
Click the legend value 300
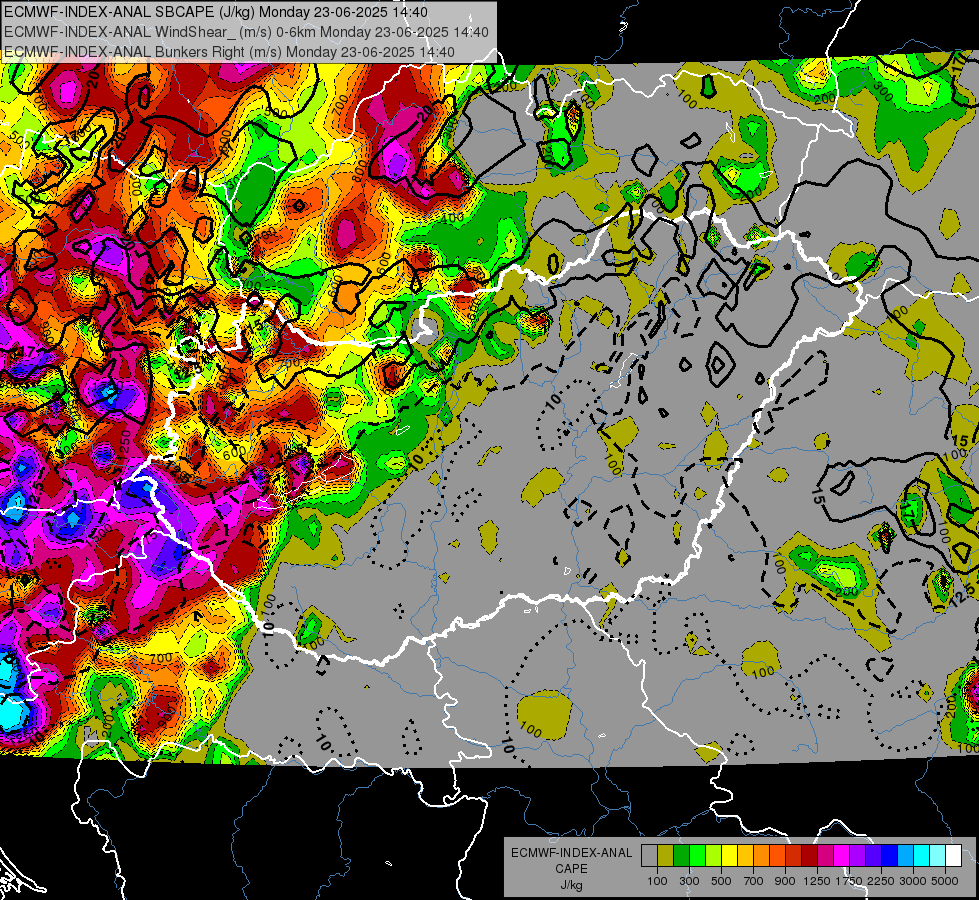(x=689, y=881)
